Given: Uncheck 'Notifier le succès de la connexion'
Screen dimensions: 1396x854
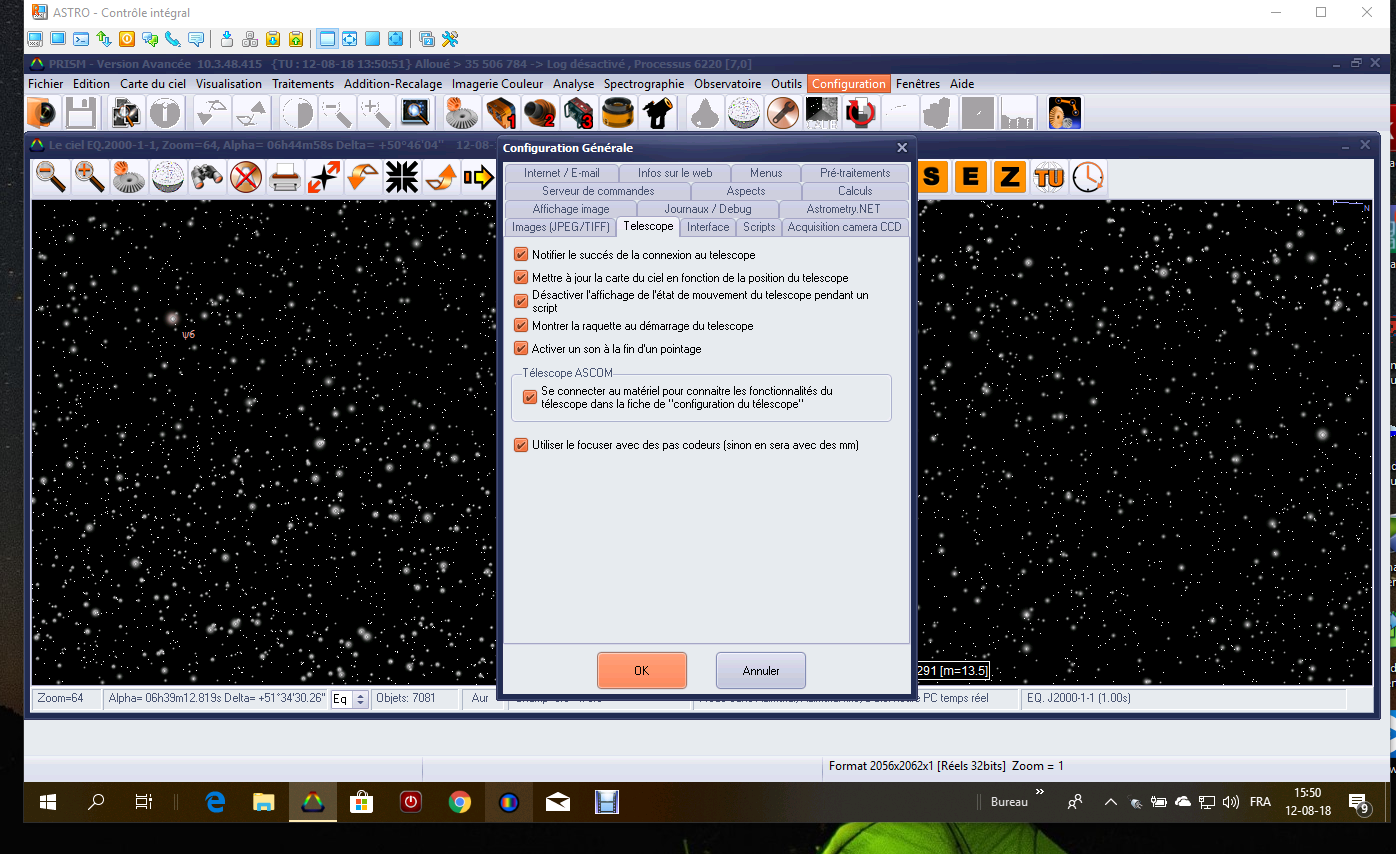Looking at the screenshot, I should click(x=521, y=255).
